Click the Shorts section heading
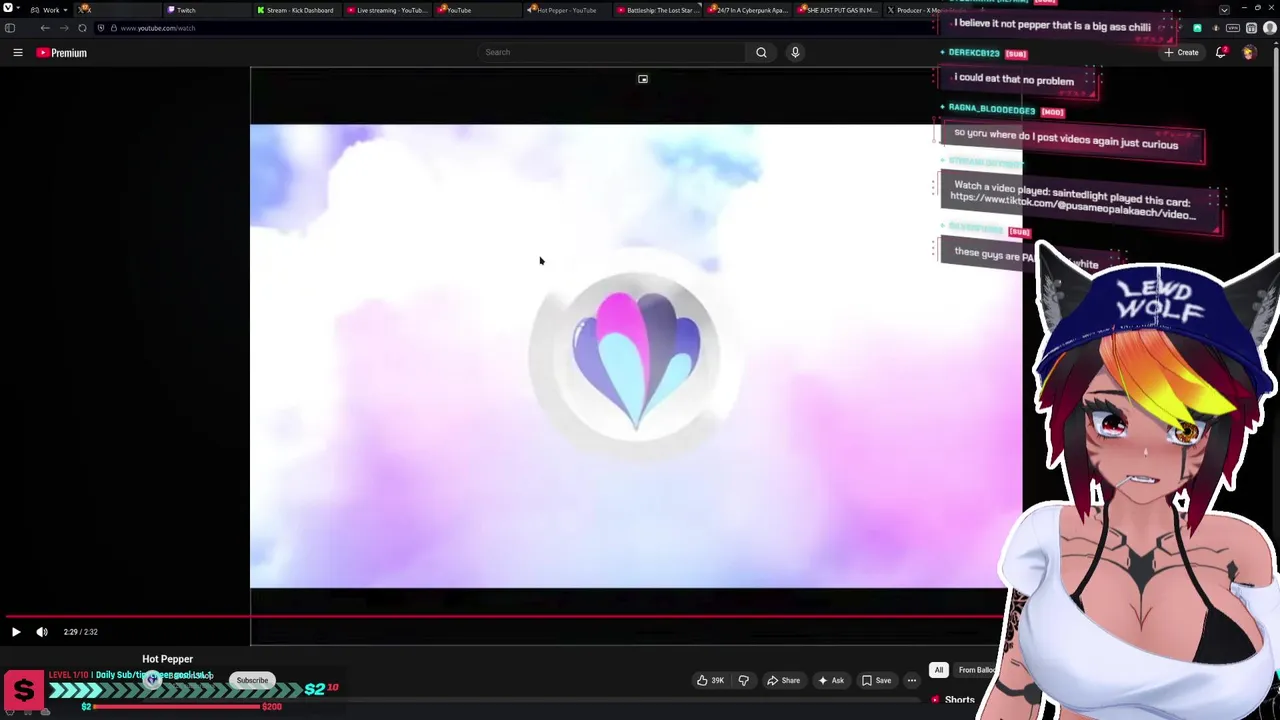Screen dimensions: 1280x720 (x=959, y=700)
